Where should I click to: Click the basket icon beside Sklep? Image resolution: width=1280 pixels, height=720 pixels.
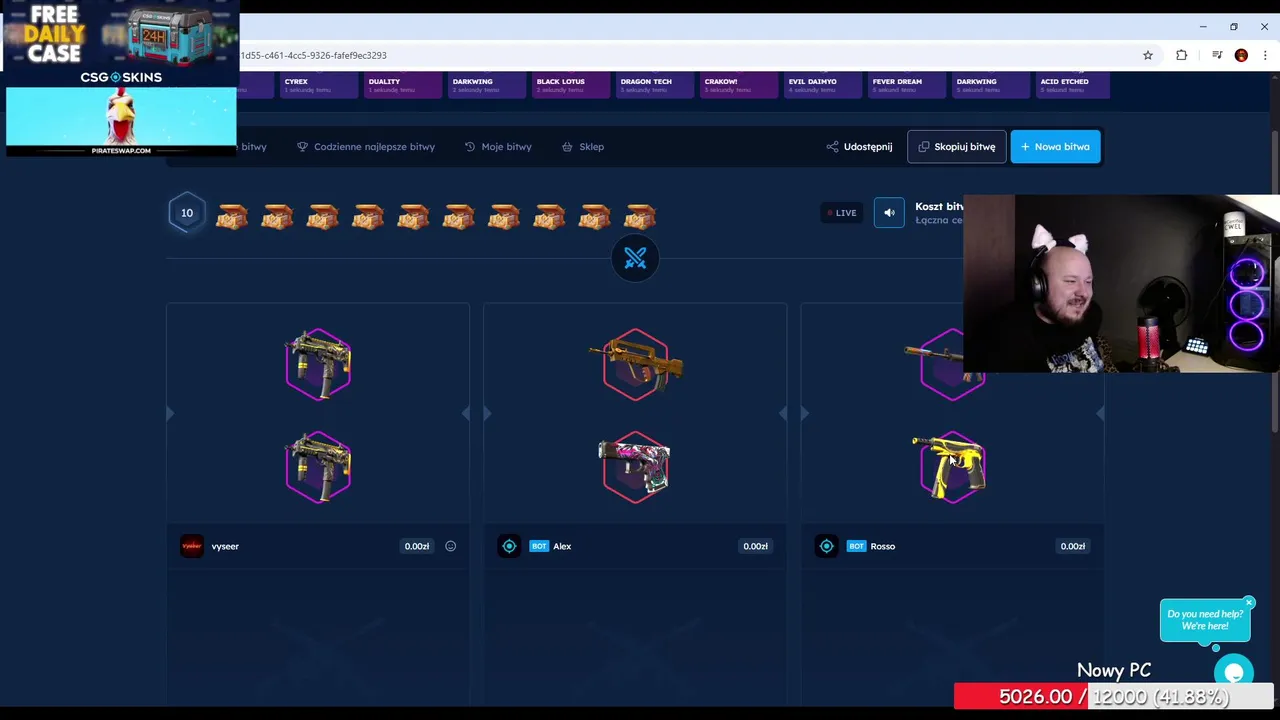[x=567, y=147]
